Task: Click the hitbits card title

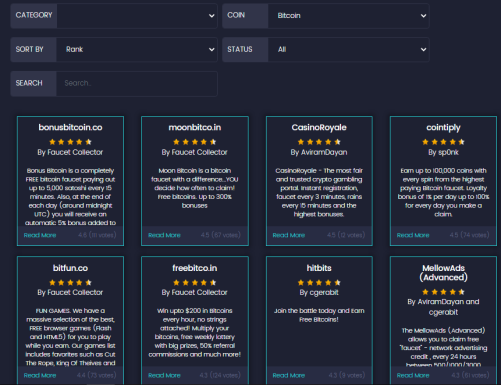Action: point(319,268)
